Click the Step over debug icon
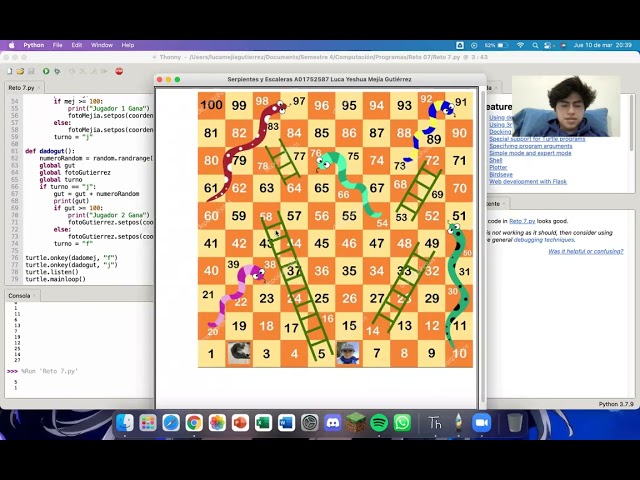 [72, 71]
